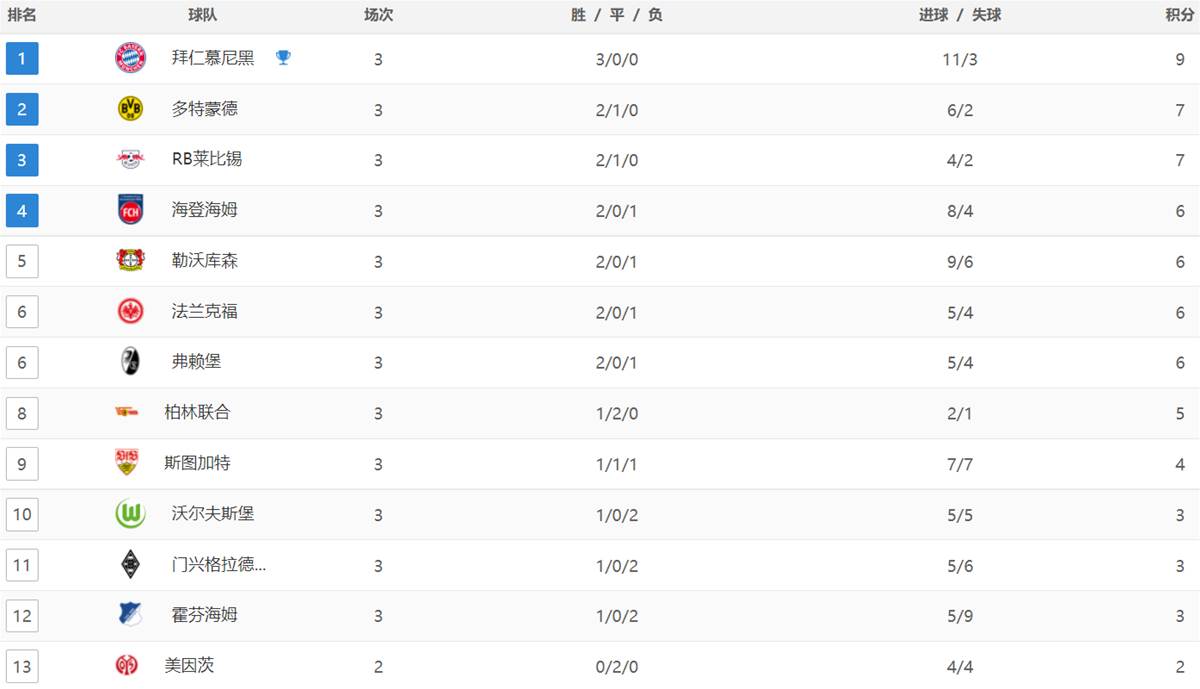The height and width of the screenshot is (689, 1200).
Task: Click the Mönchengladbach diamond logo
Action: point(130,565)
